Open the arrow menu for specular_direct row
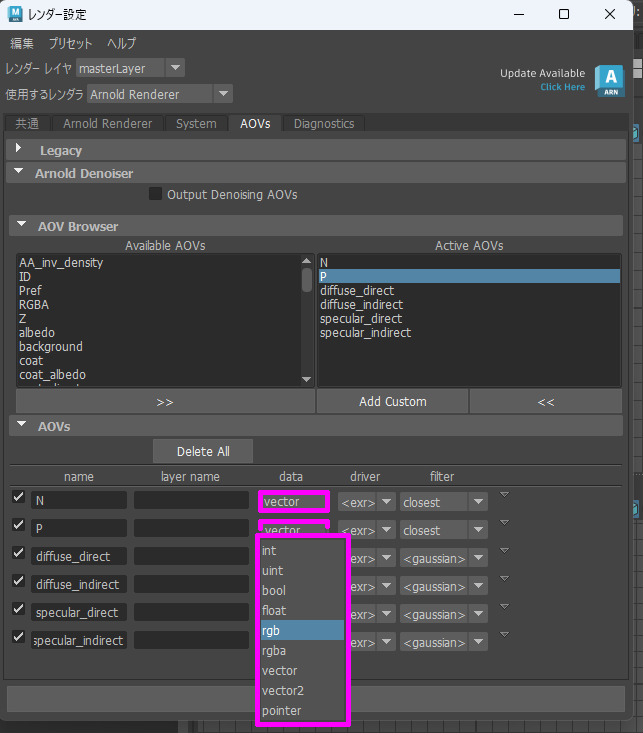This screenshot has width=643, height=733. click(x=504, y=607)
